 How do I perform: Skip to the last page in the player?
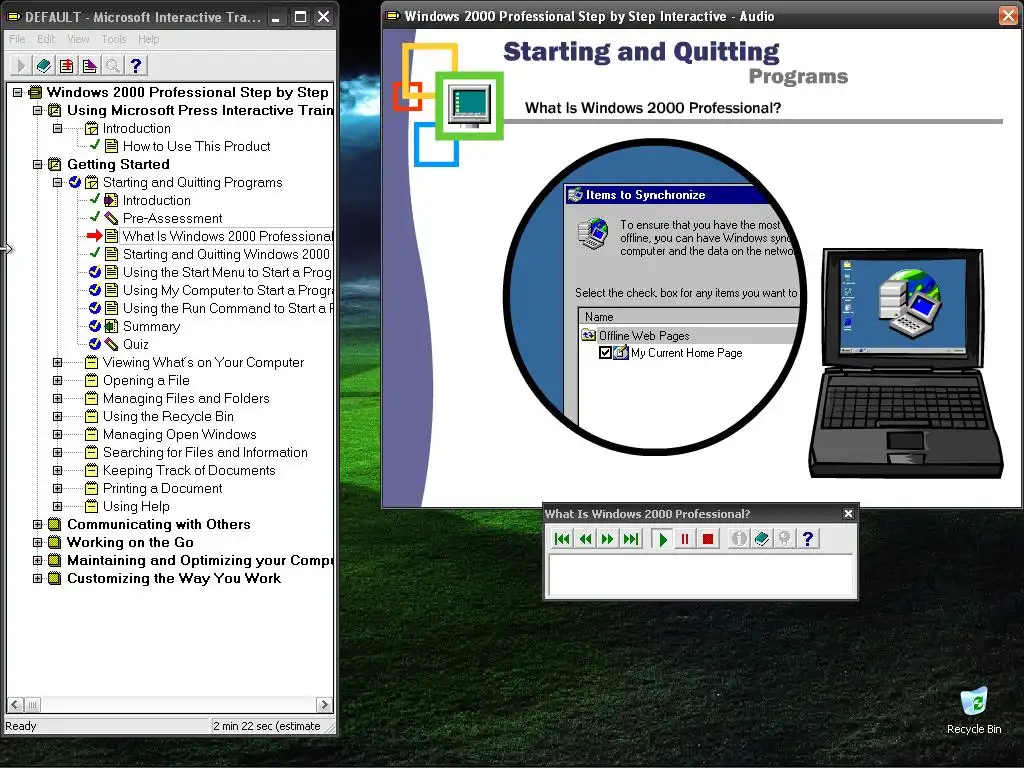631,539
